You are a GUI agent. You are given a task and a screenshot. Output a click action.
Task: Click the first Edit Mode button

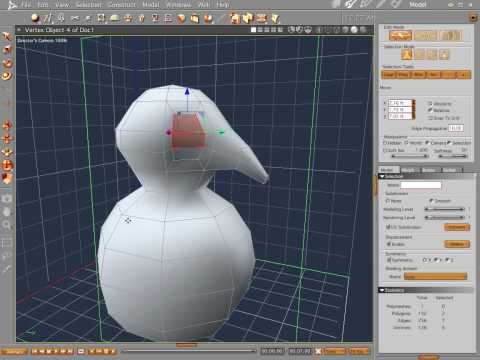400,35
